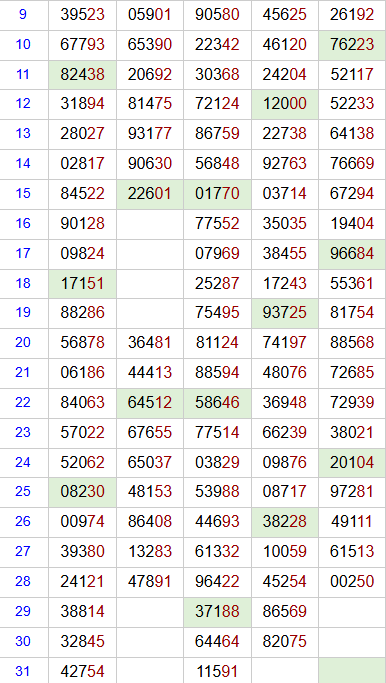This screenshot has width=386, height=683.
Task: Select number 20692
Action: [x=149, y=74]
